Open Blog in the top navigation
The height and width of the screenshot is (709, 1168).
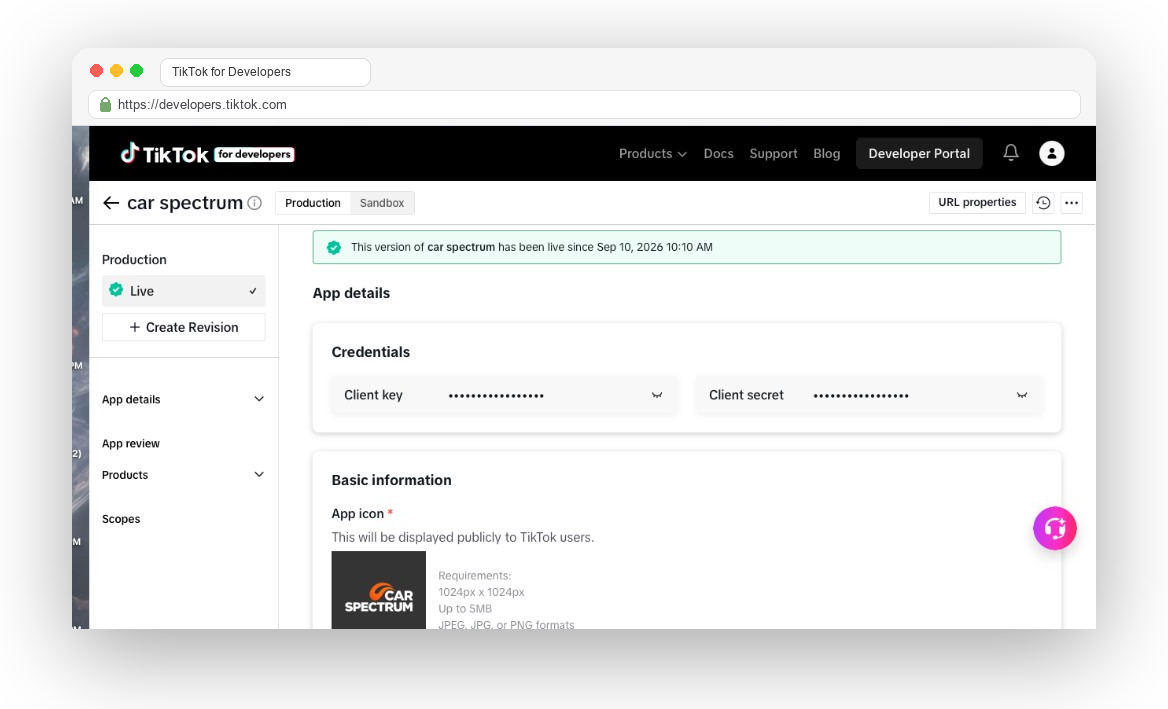click(826, 153)
